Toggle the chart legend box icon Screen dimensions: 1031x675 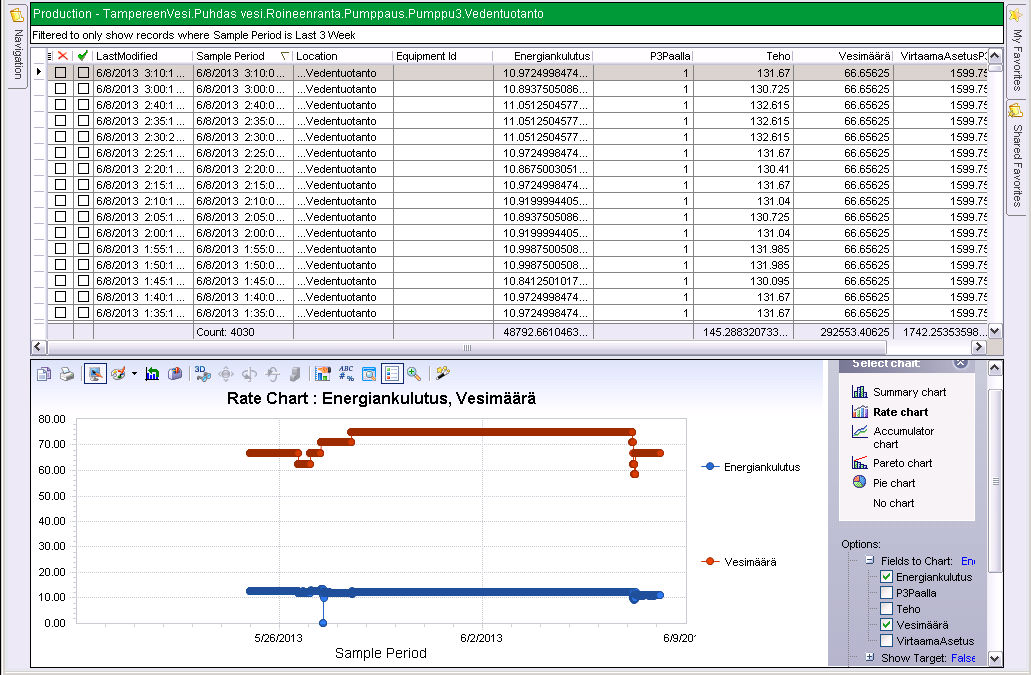pos(391,374)
